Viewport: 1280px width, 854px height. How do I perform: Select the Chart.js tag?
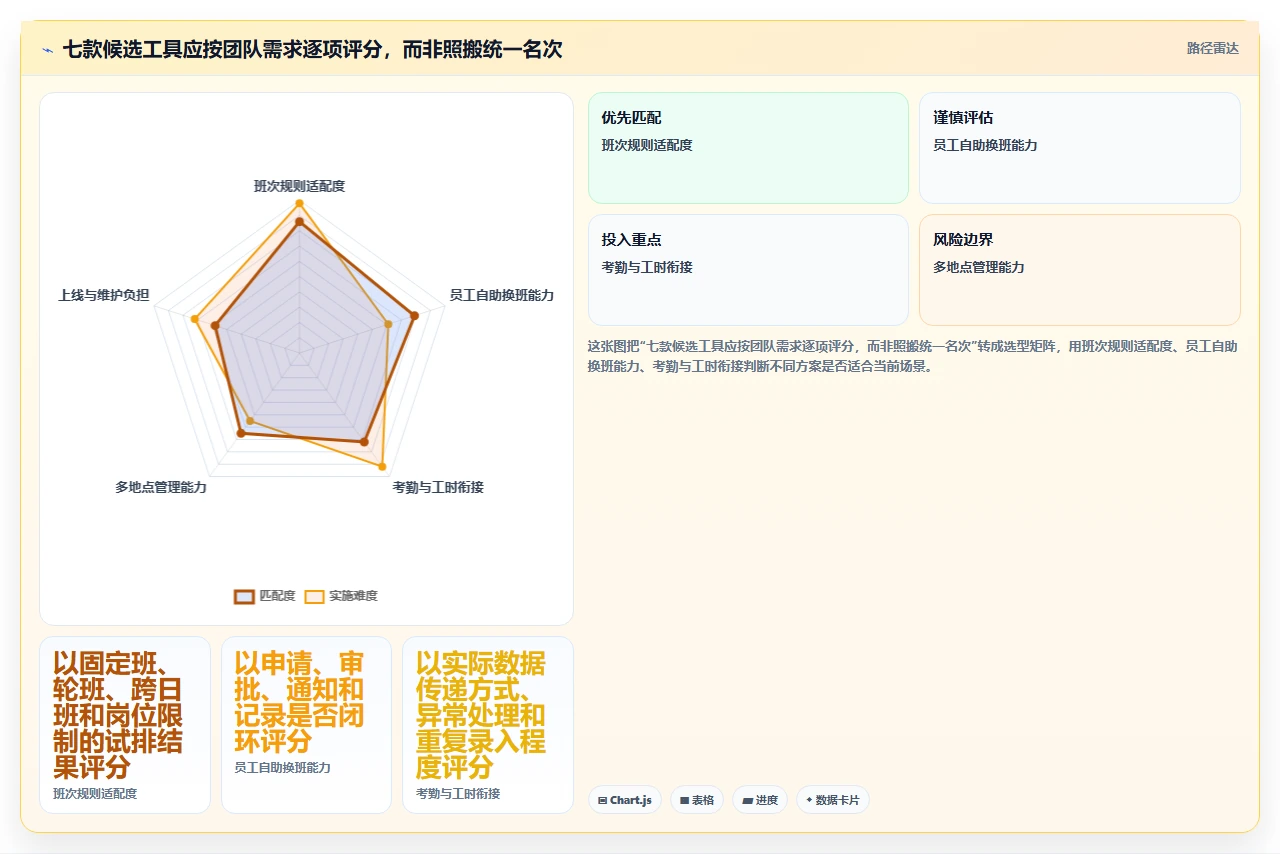click(x=625, y=800)
